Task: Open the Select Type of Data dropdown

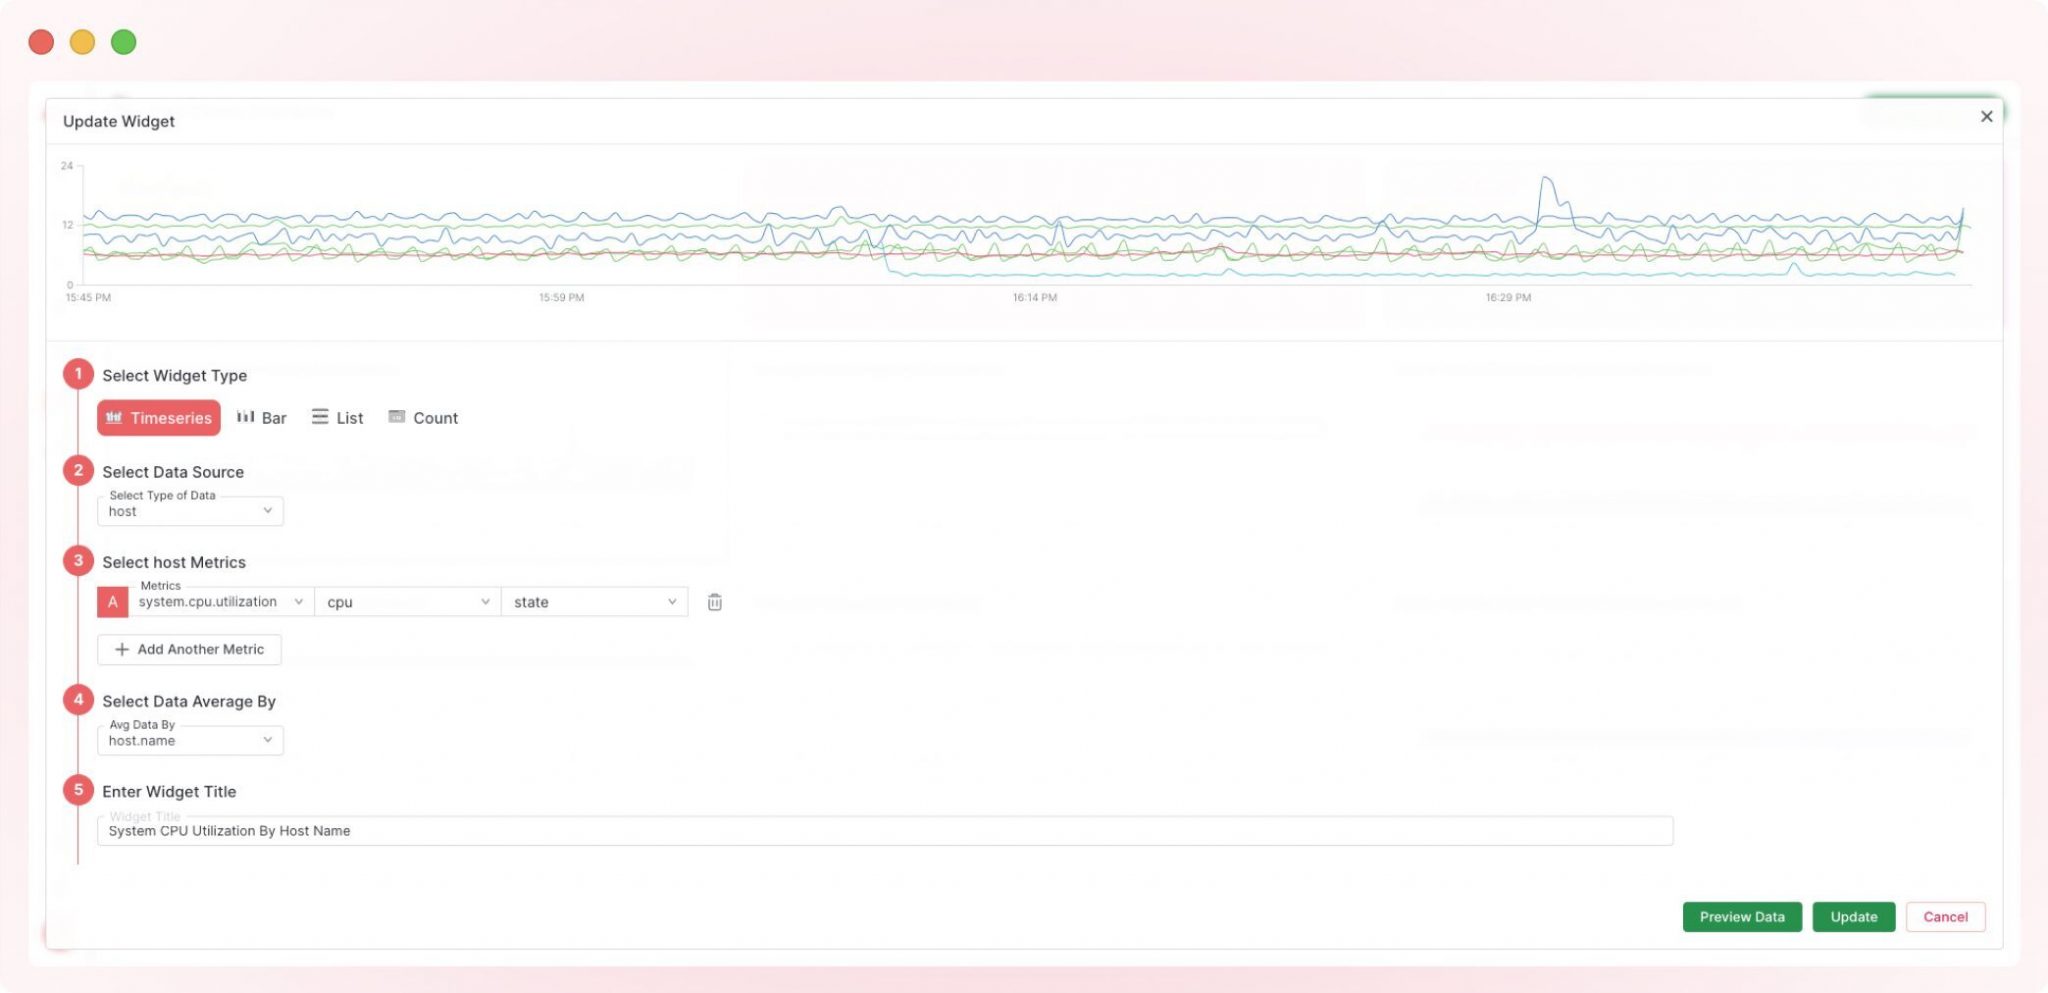Action: [189, 511]
